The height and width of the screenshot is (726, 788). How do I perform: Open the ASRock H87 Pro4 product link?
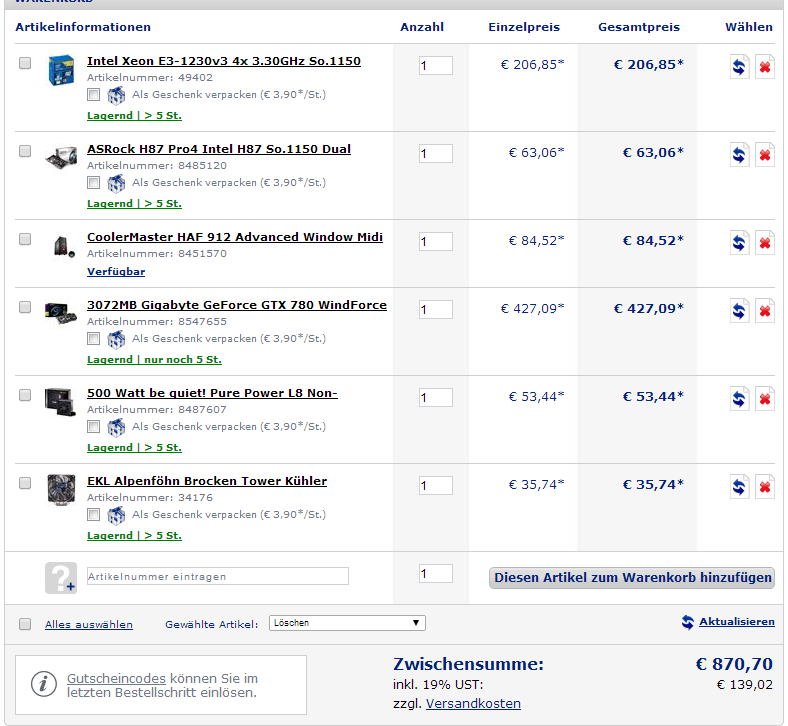(x=219, y=149)
